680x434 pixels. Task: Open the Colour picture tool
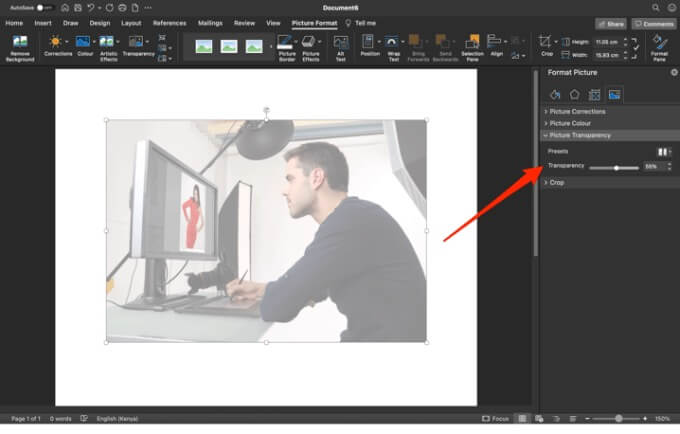tap(83, 42)
